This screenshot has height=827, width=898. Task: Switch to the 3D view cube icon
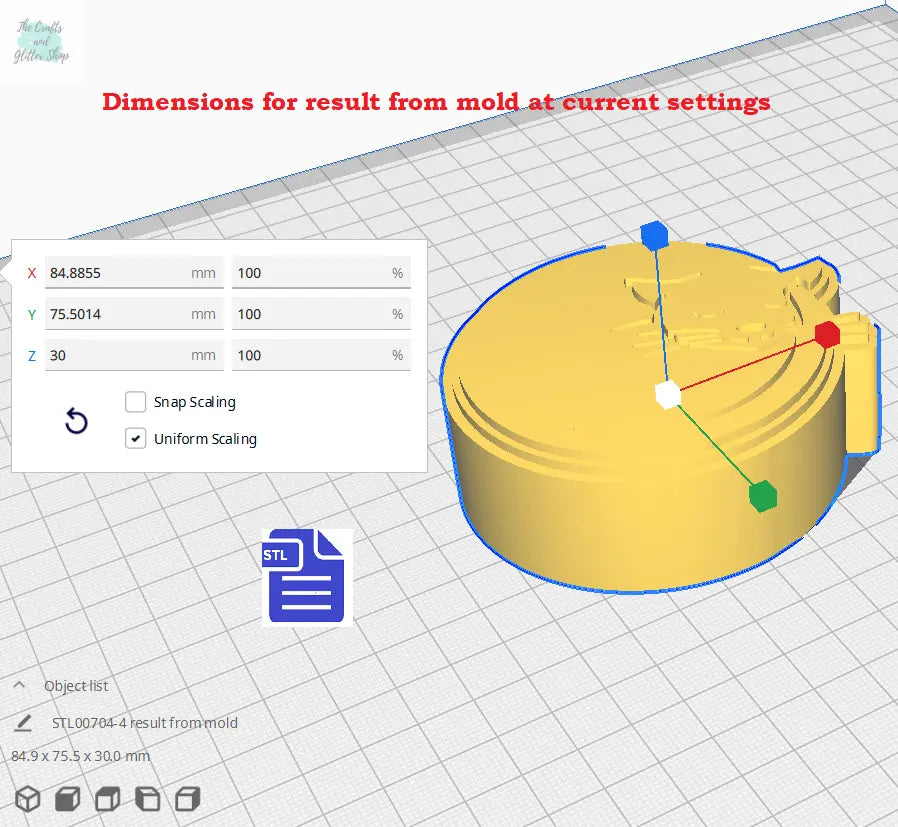tap(27, 798)
